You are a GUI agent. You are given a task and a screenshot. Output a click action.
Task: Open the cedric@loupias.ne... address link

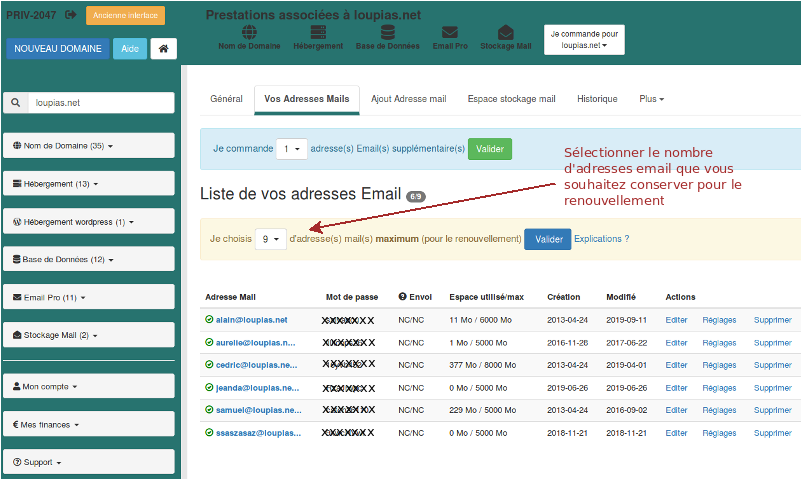(257, 365)
